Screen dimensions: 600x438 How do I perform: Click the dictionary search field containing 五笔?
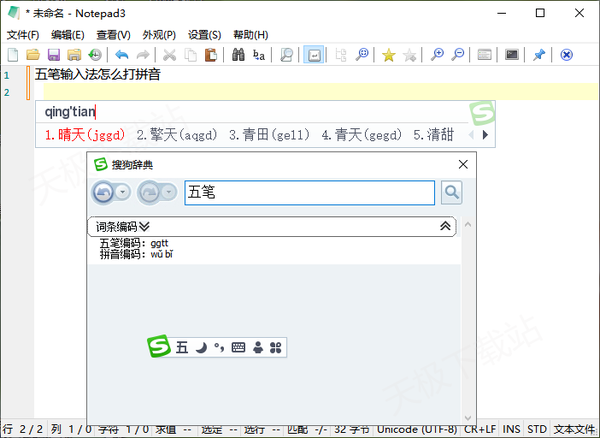click(x=310, y=192)
